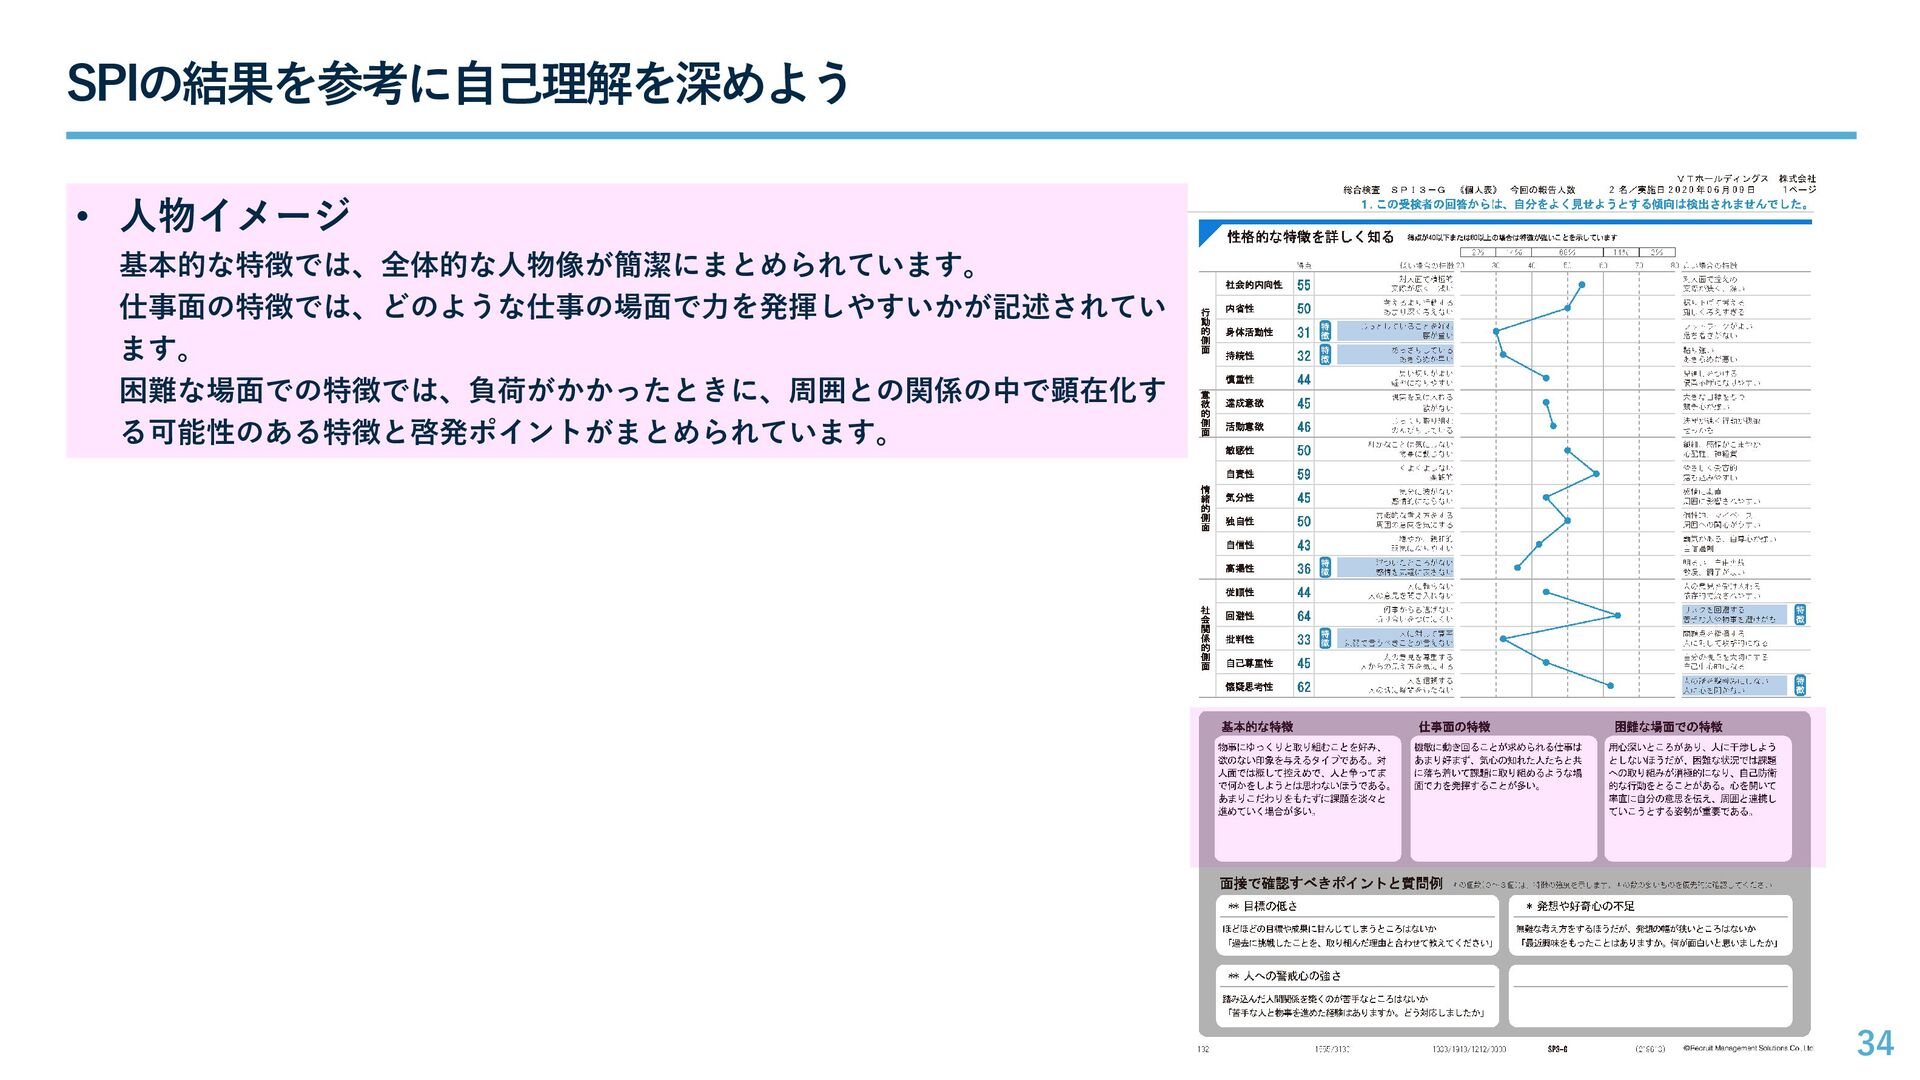This screenshot has height=1080, width=1920.
Task: Click the 敏感性 row label
Action: coord(1239,451)
